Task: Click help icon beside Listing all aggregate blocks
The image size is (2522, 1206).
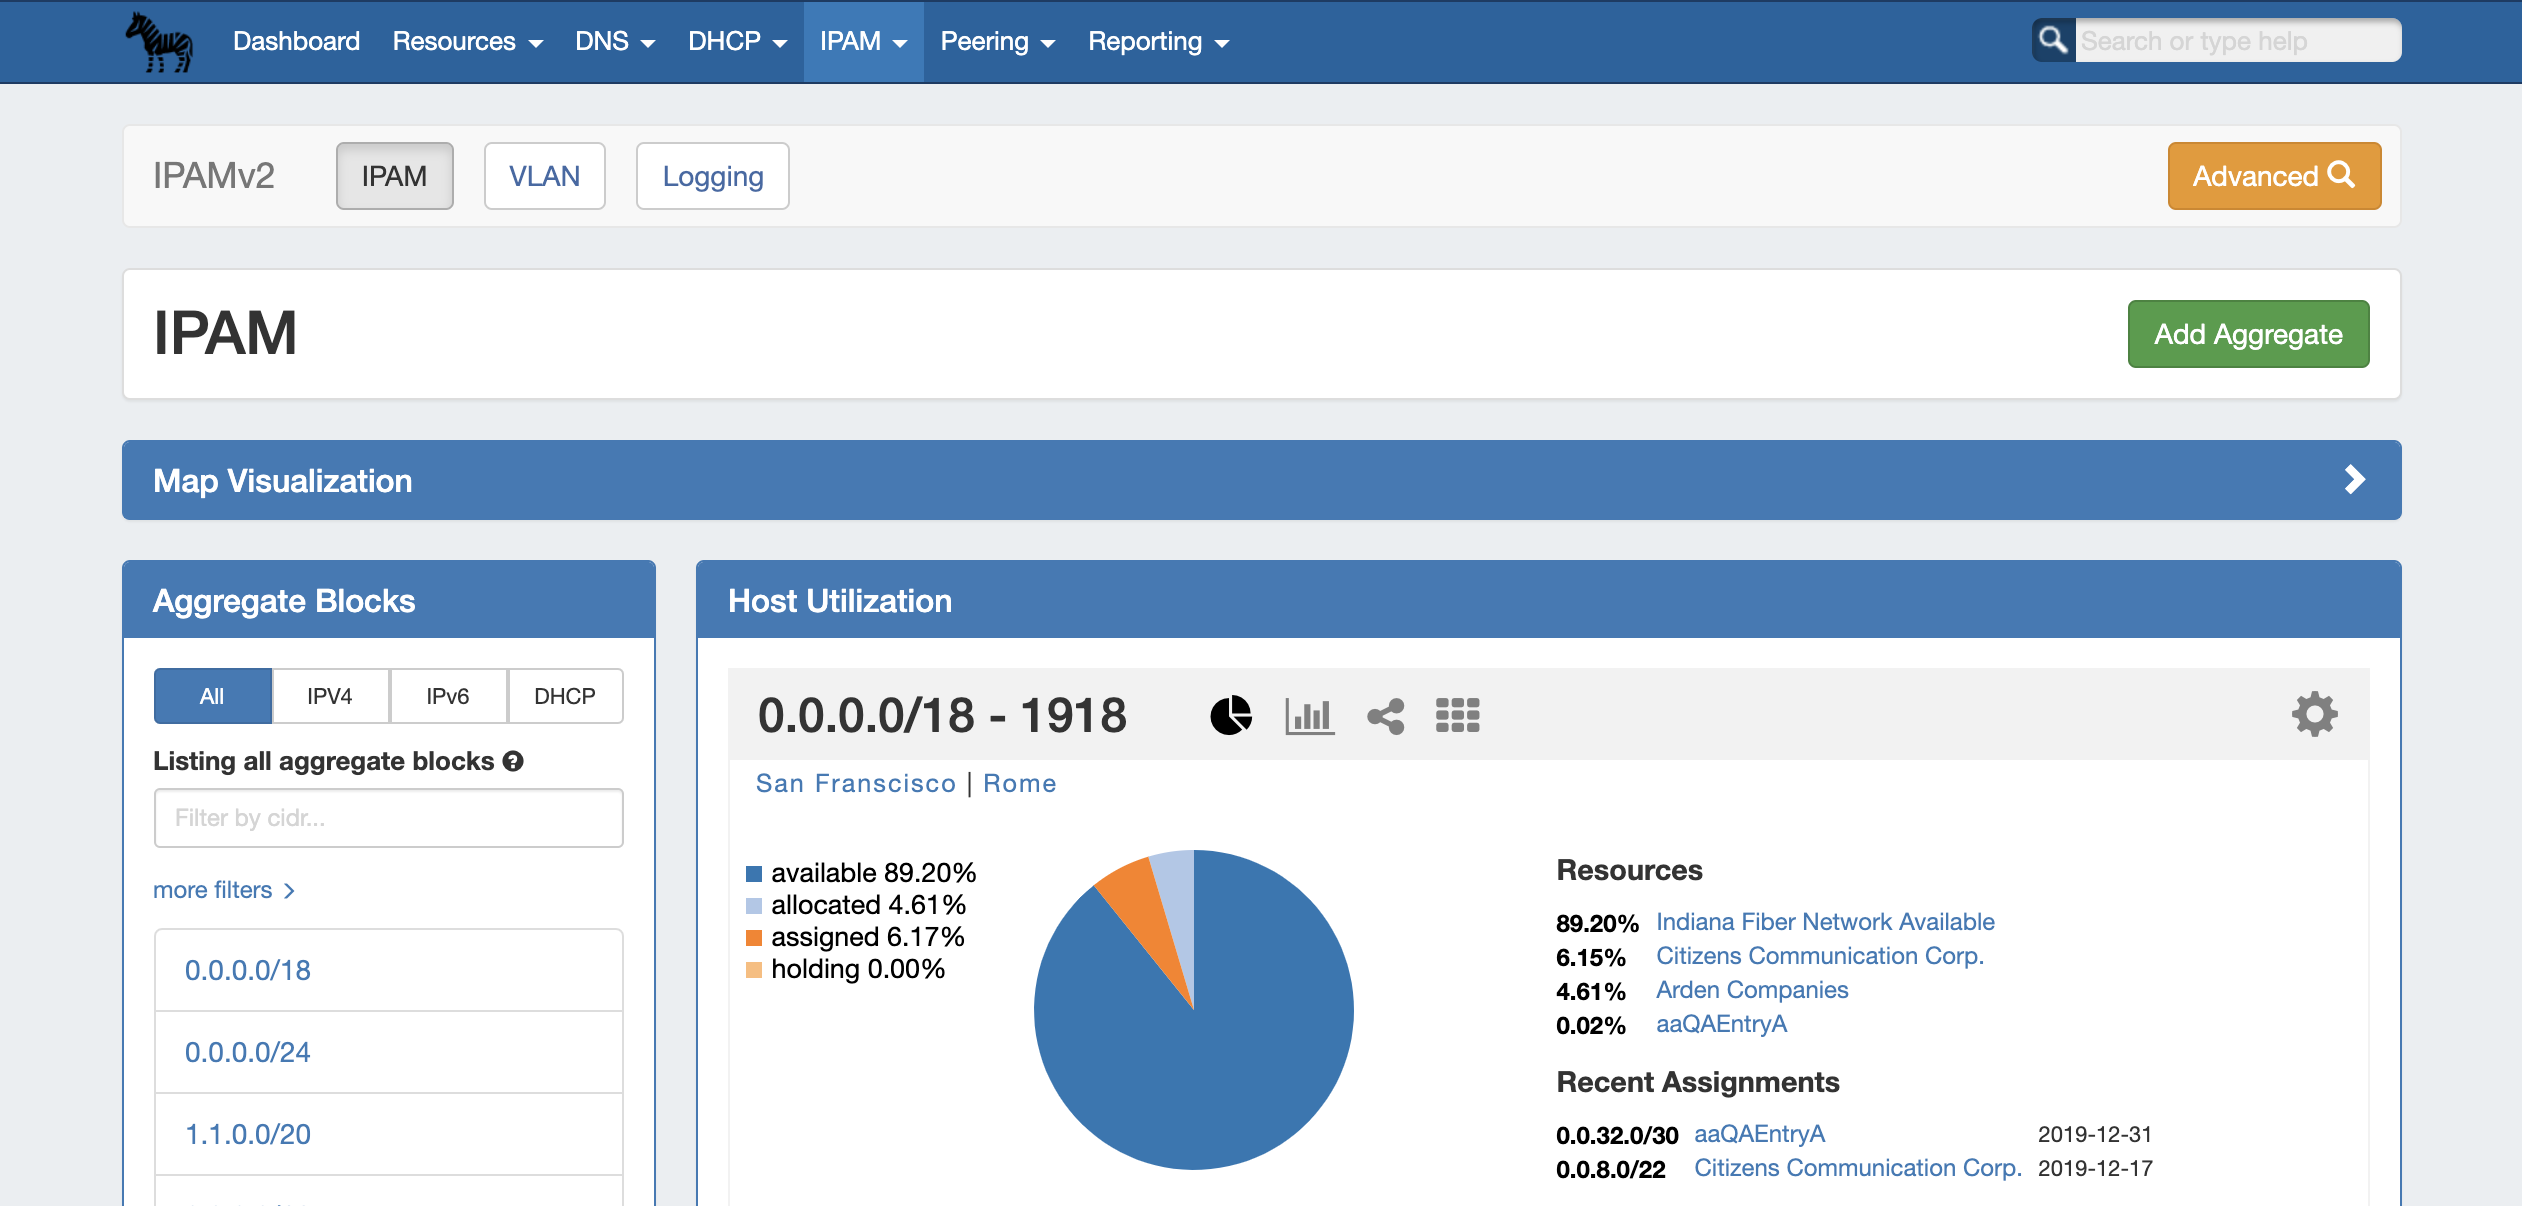Action: 513,762
